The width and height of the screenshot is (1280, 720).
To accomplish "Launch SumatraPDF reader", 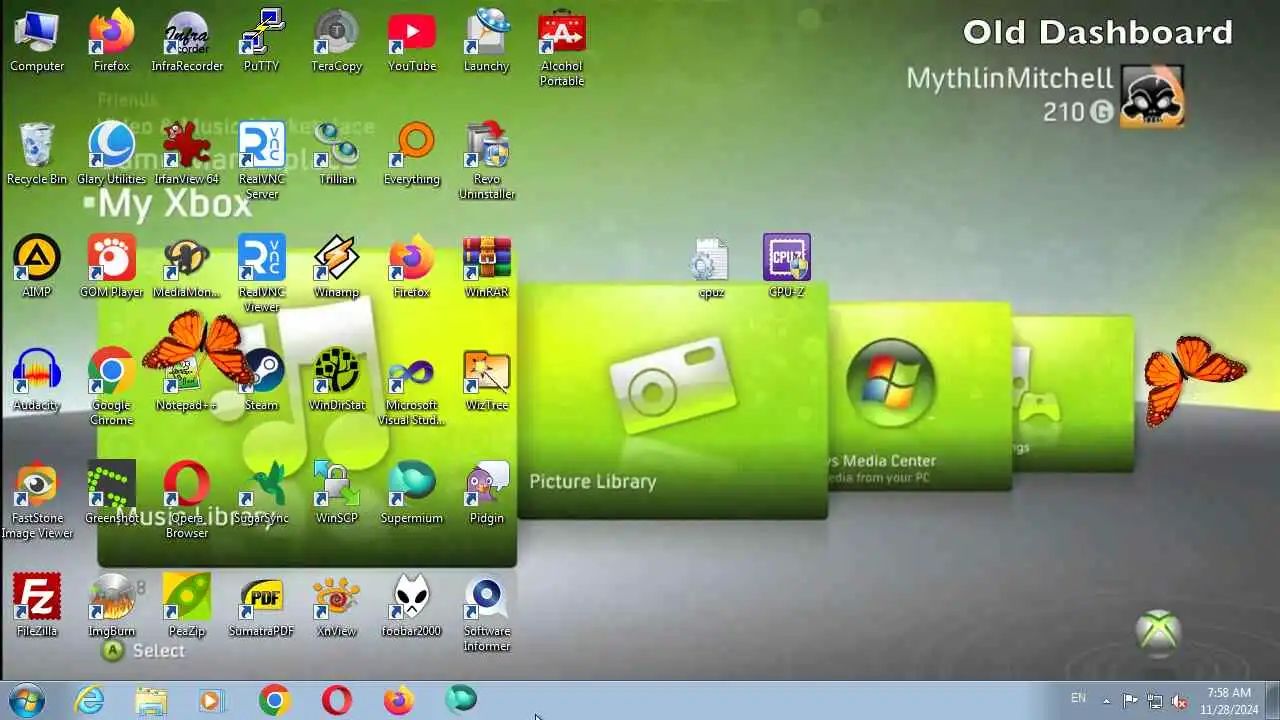I will pyautogui.click(x=262, y=606).
